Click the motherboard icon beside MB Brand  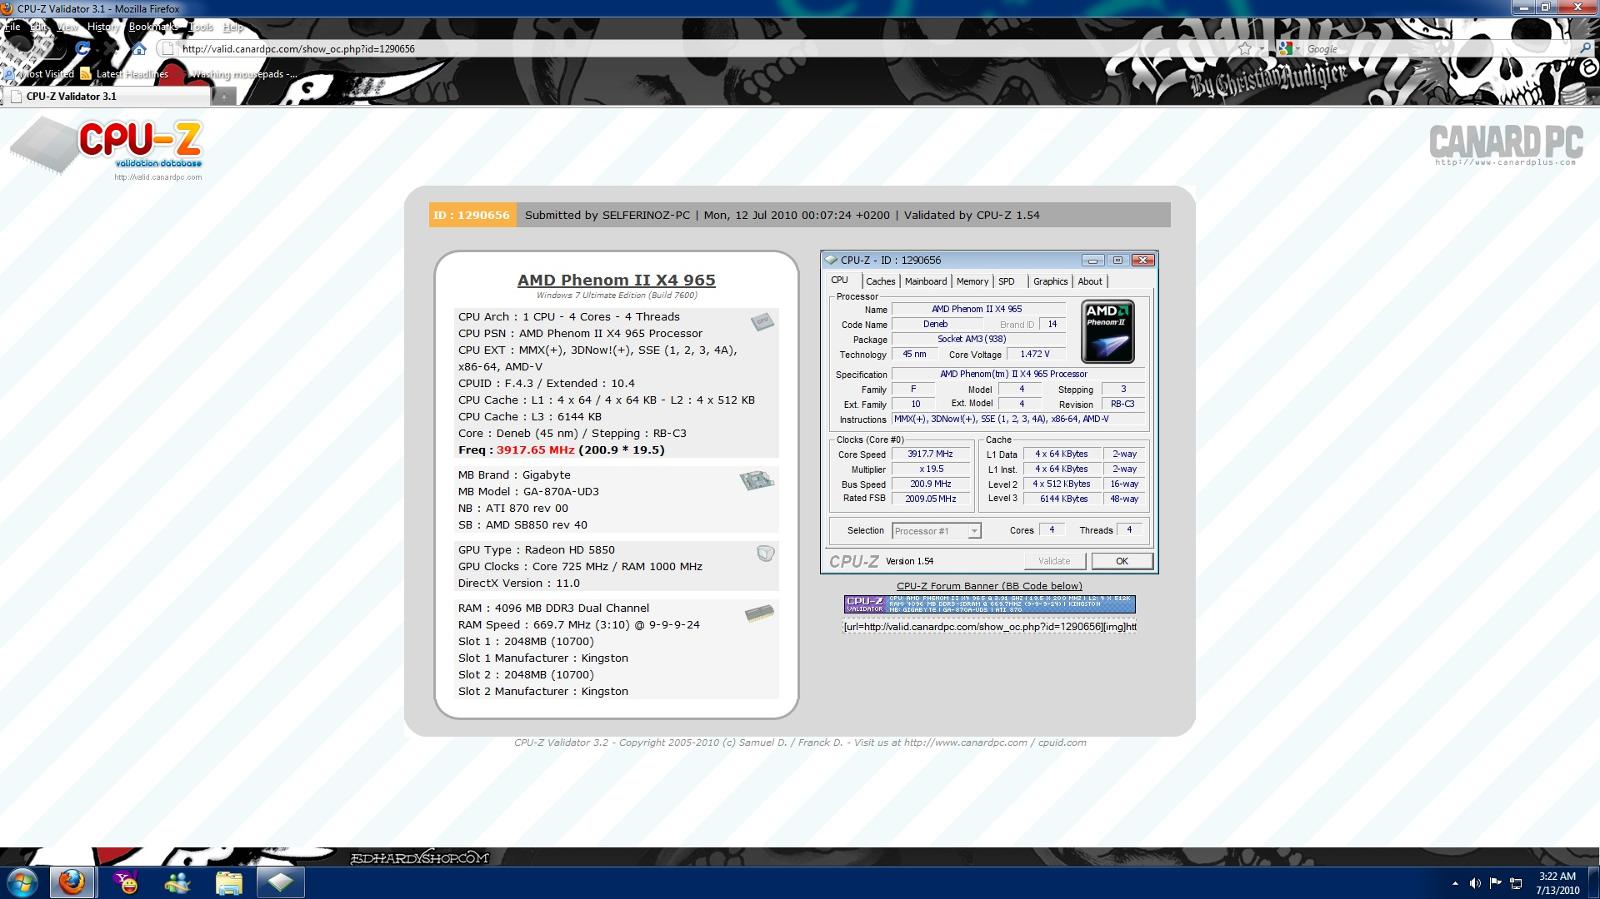757,481
